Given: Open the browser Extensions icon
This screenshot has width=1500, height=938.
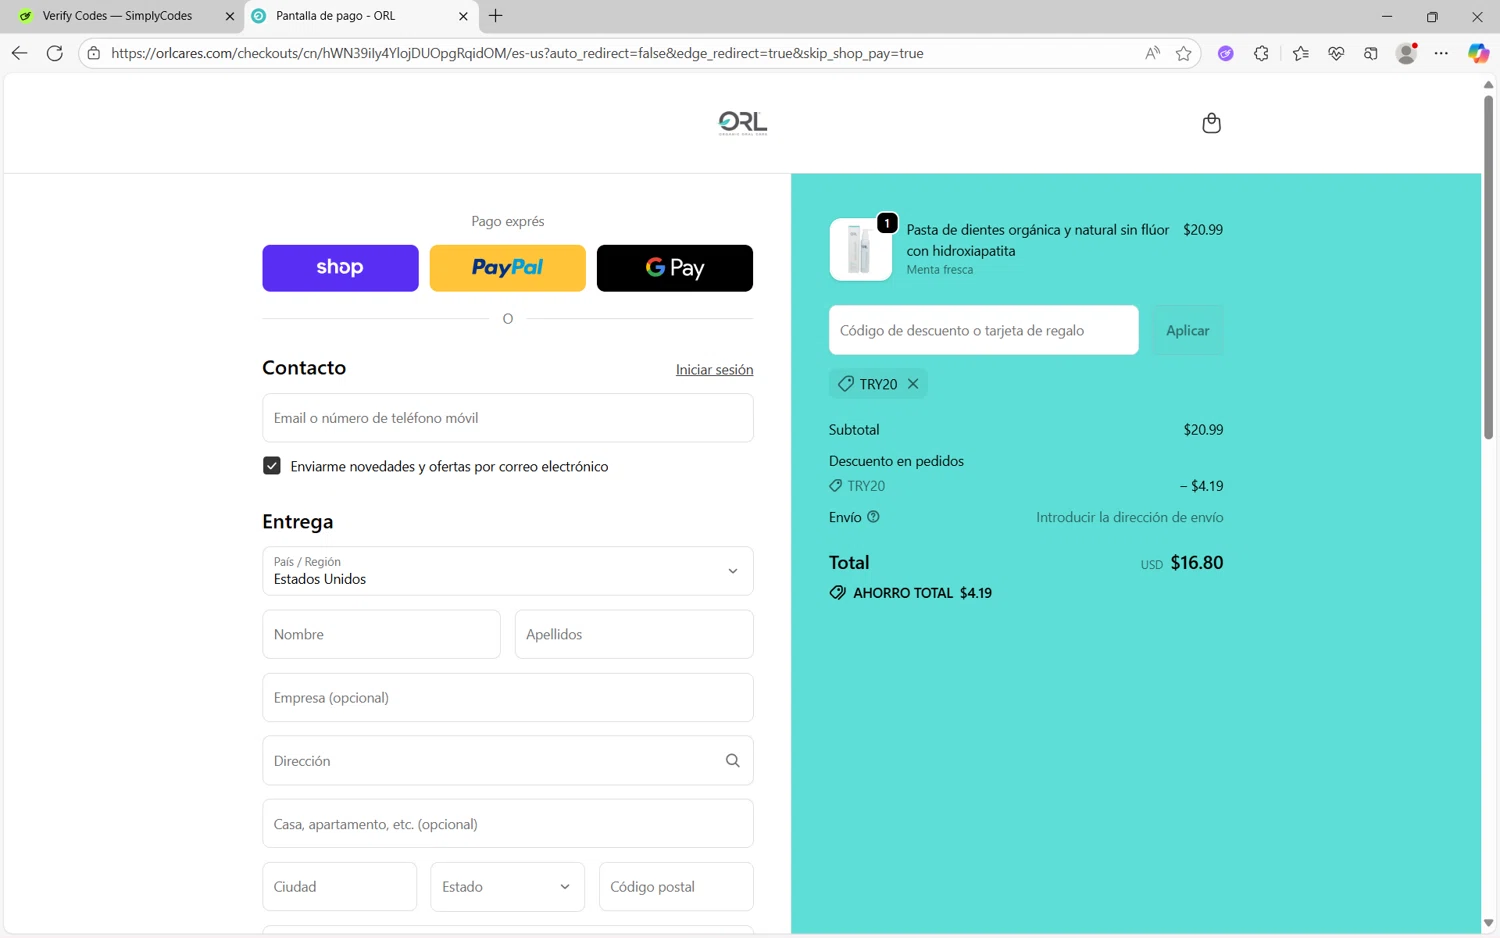Looking at the screenshot, I should [x=1261, y=53].
